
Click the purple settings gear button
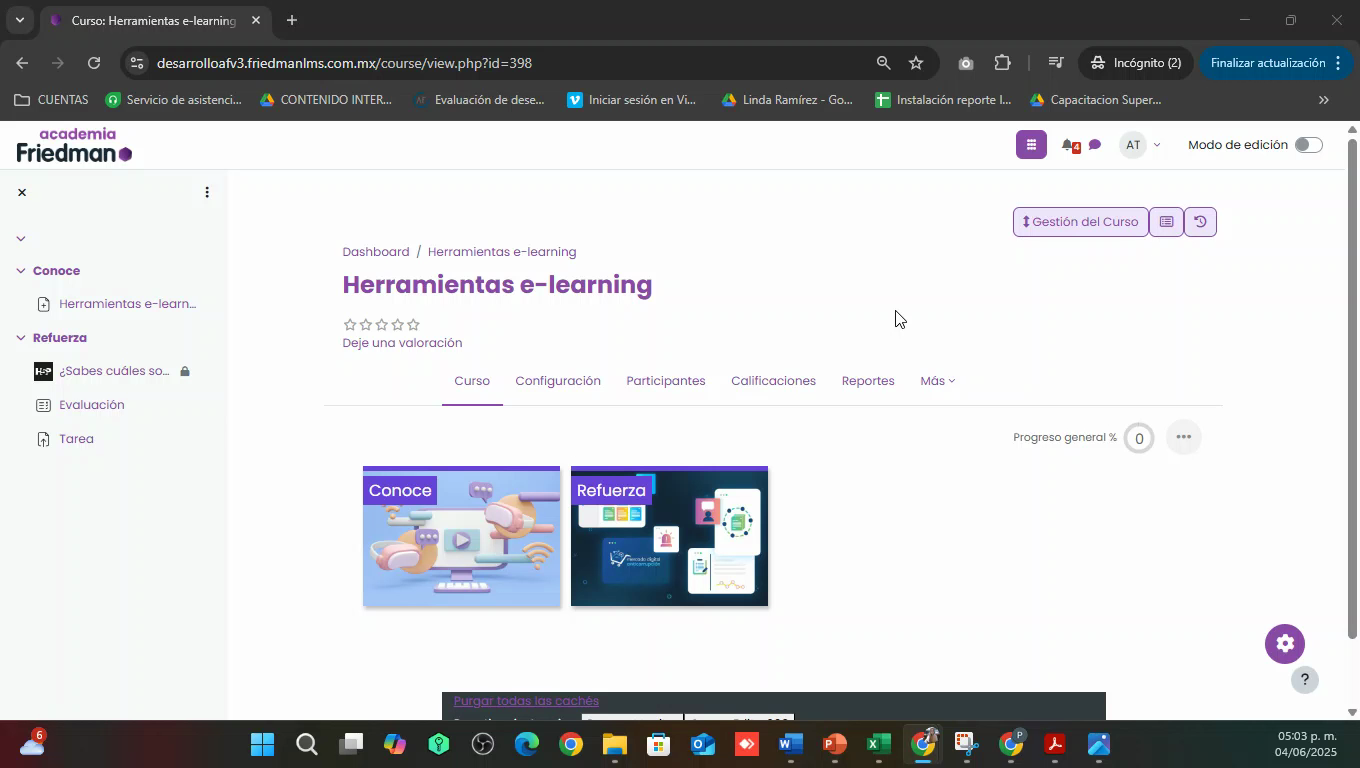(1285, 644)
